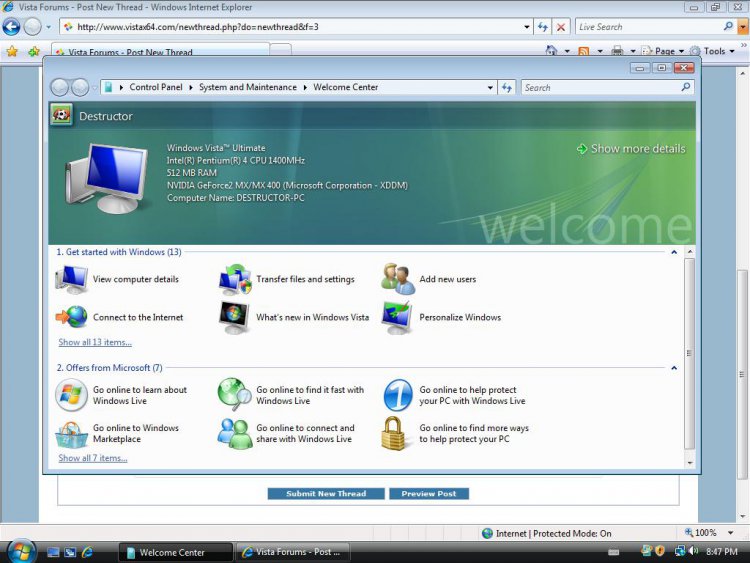Switch to Vista Forums taskbar button

(293, 552)
